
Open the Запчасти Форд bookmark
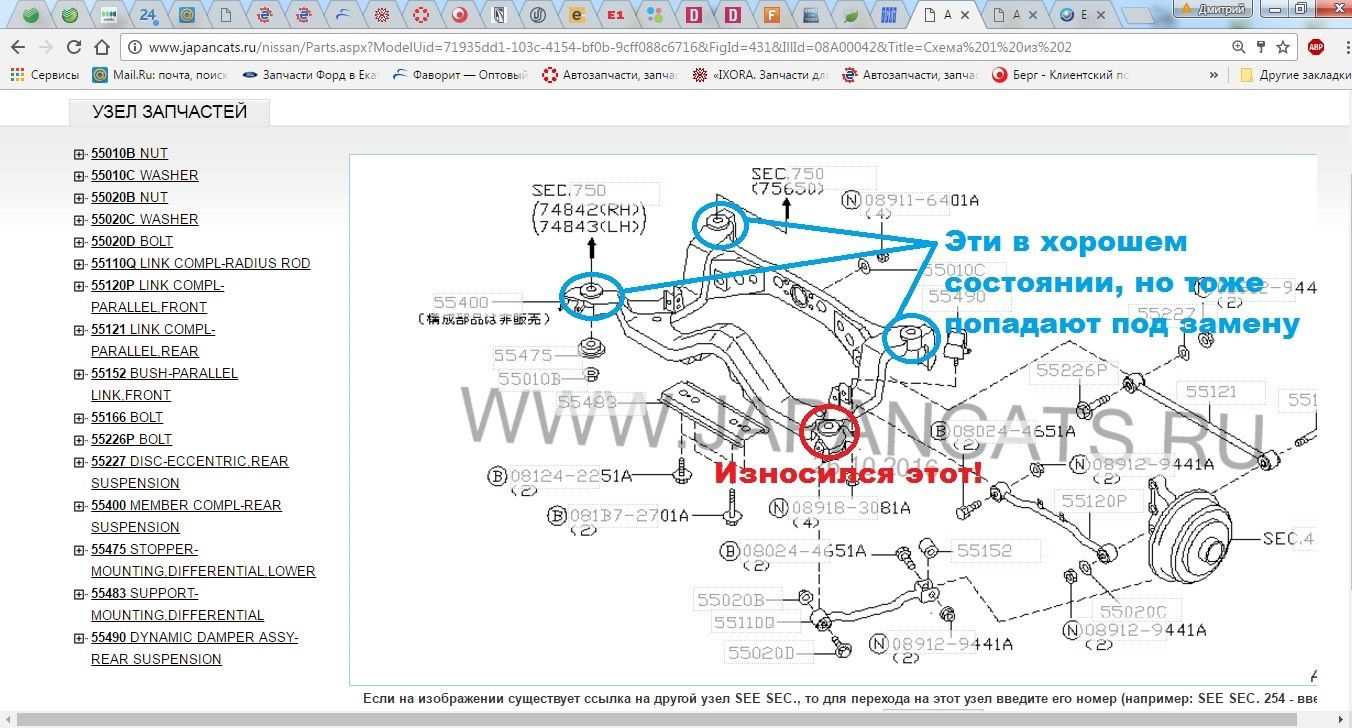point(310,75)
